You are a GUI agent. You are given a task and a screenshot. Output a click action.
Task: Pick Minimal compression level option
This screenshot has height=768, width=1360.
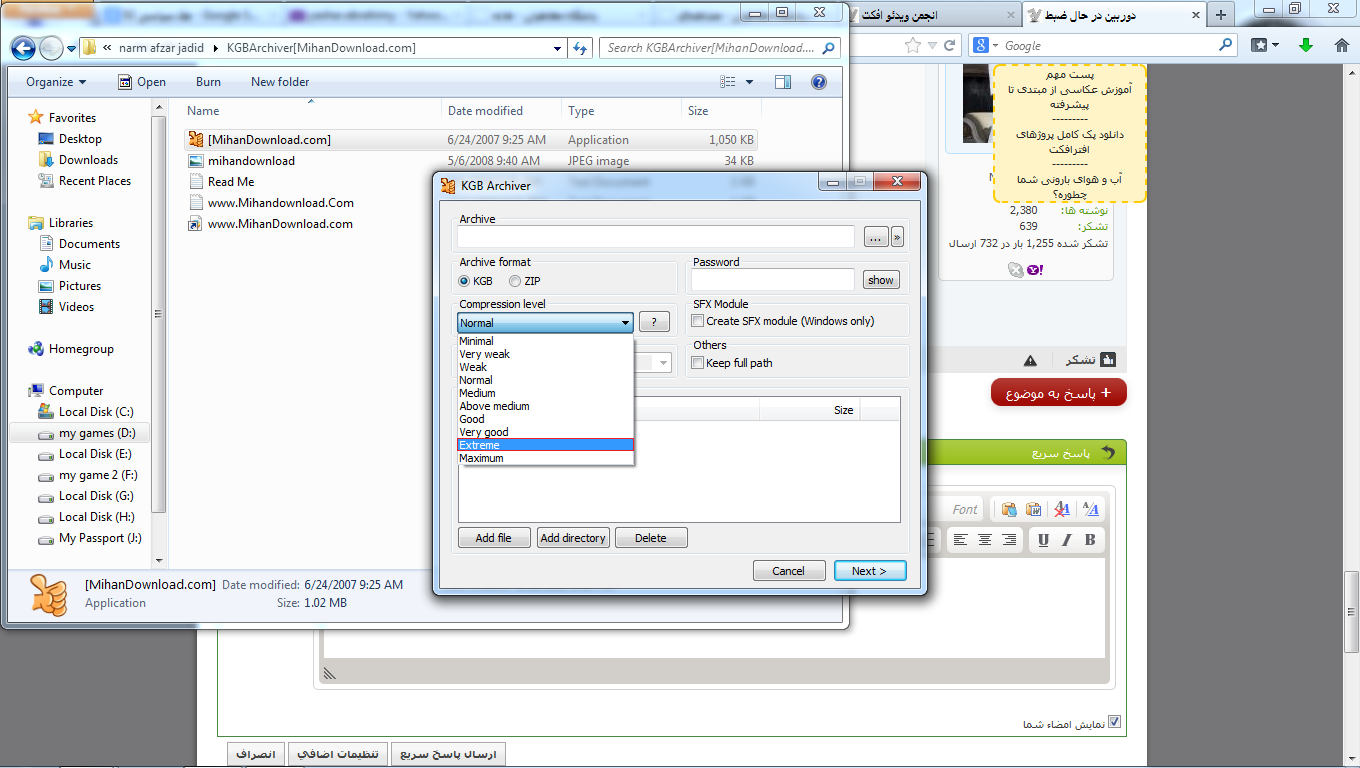pyautogui.click(x=545, y=341)
